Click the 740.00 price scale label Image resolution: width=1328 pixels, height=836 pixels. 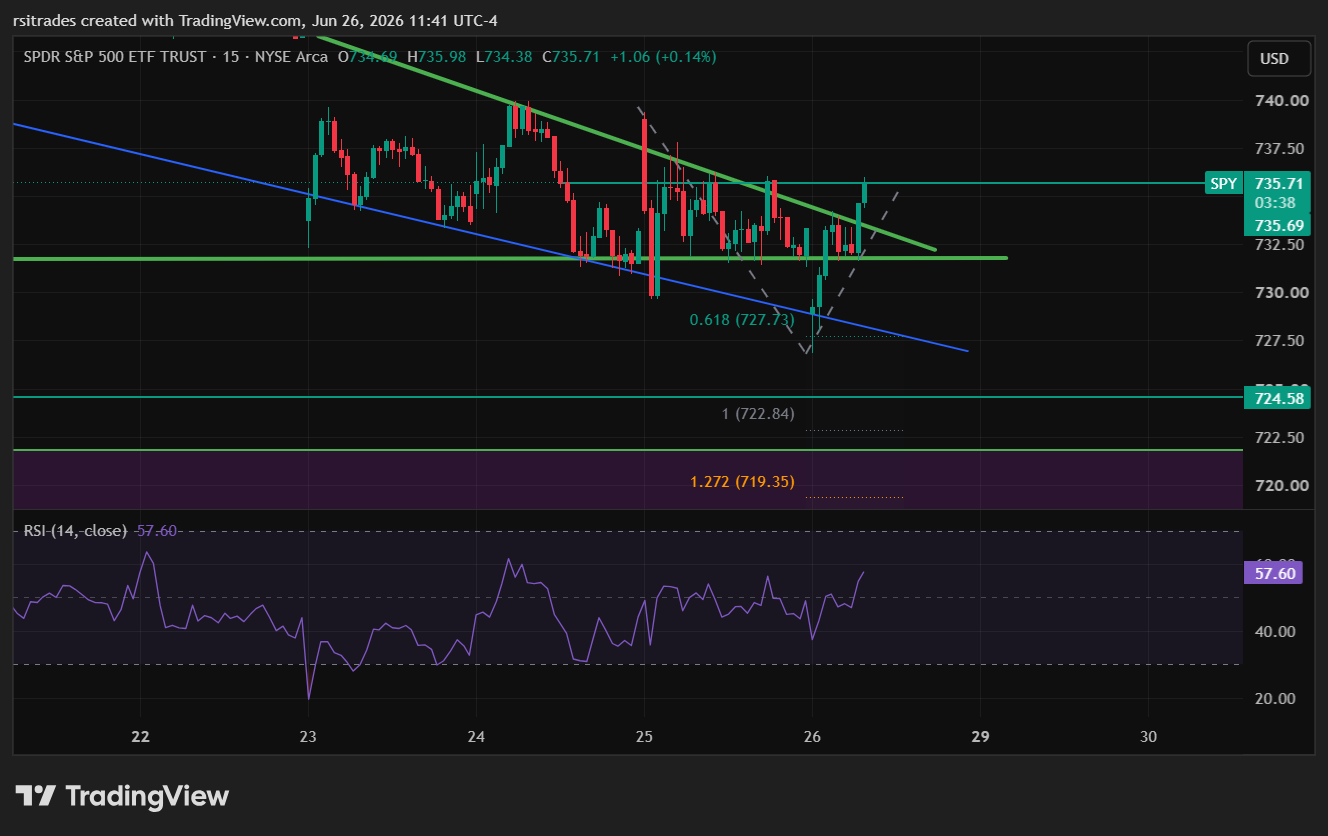1281,101
